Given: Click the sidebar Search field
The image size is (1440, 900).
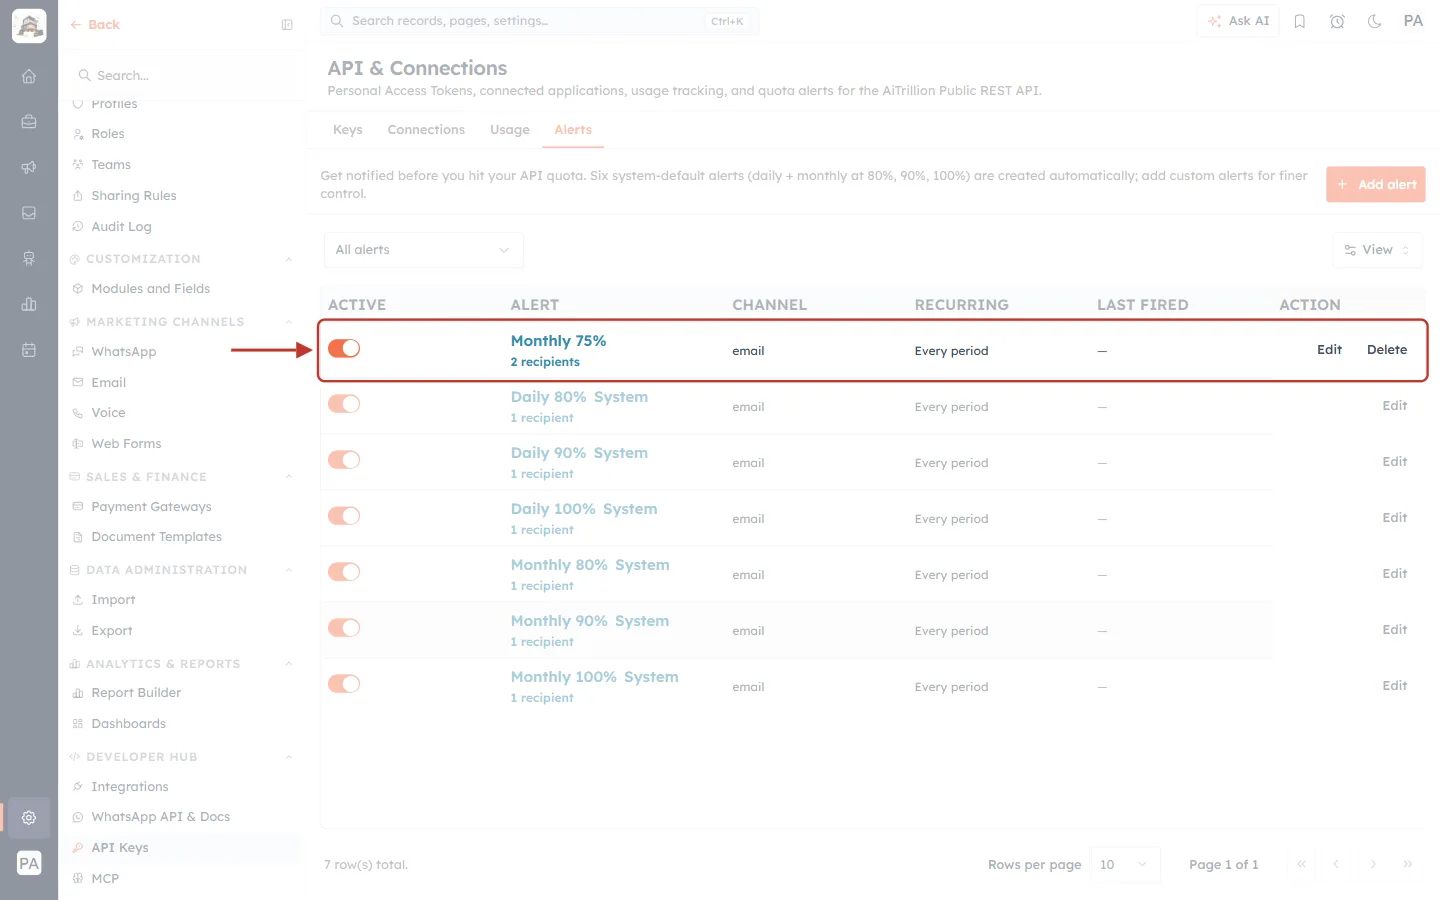Looking at the screenshot, I should pos(183,76).
